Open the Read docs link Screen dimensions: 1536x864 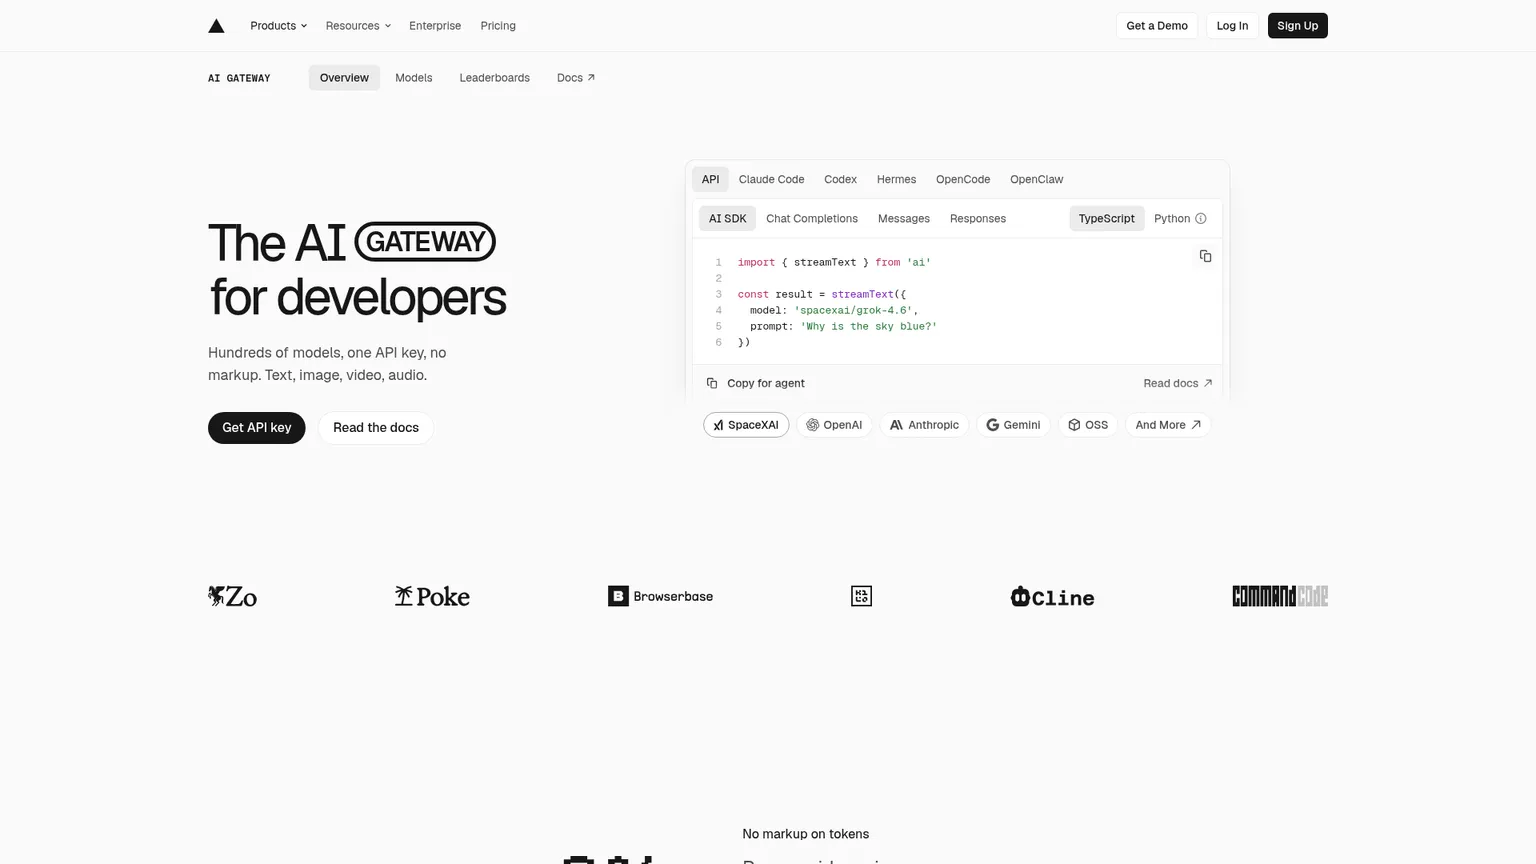pos(1178,384)
